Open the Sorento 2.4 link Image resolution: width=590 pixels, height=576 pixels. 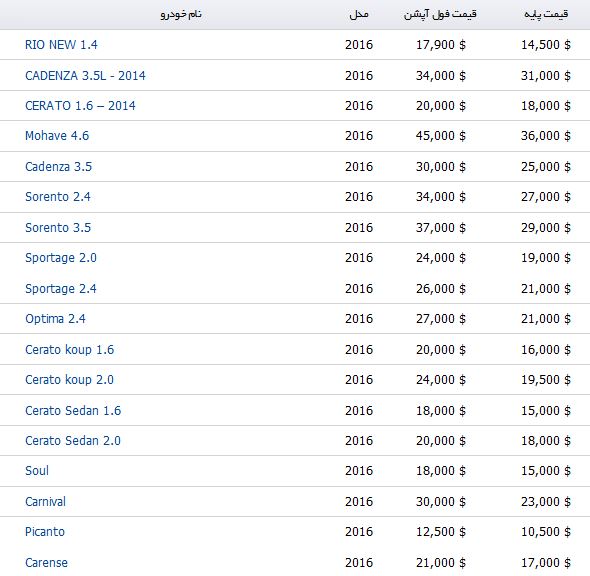(x=58, y=197)
